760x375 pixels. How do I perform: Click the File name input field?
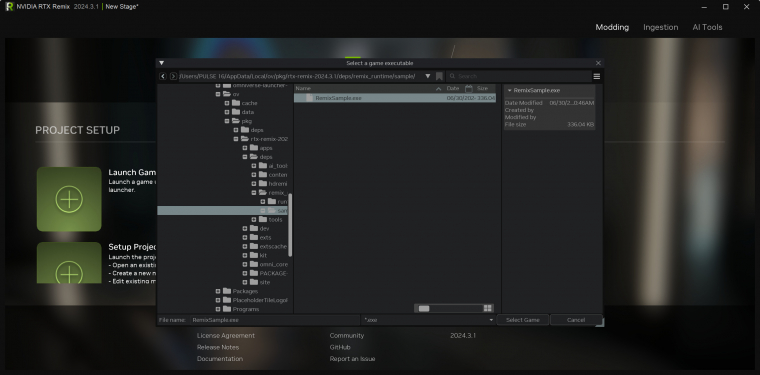pos(274,320)
